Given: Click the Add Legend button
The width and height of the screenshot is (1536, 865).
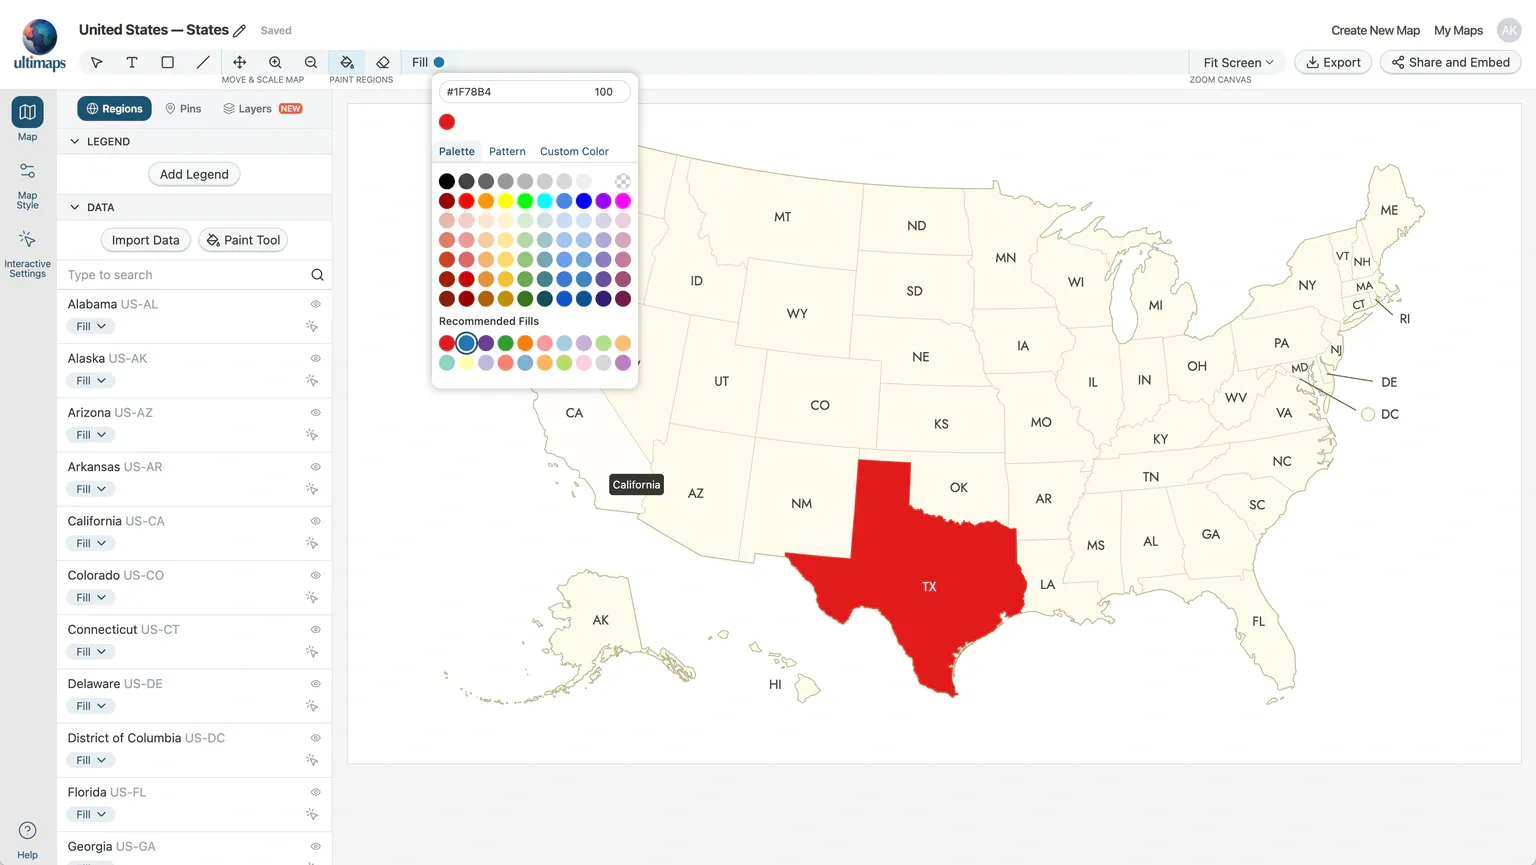Looking at the screenshot, I should click(x=194, y=174).
